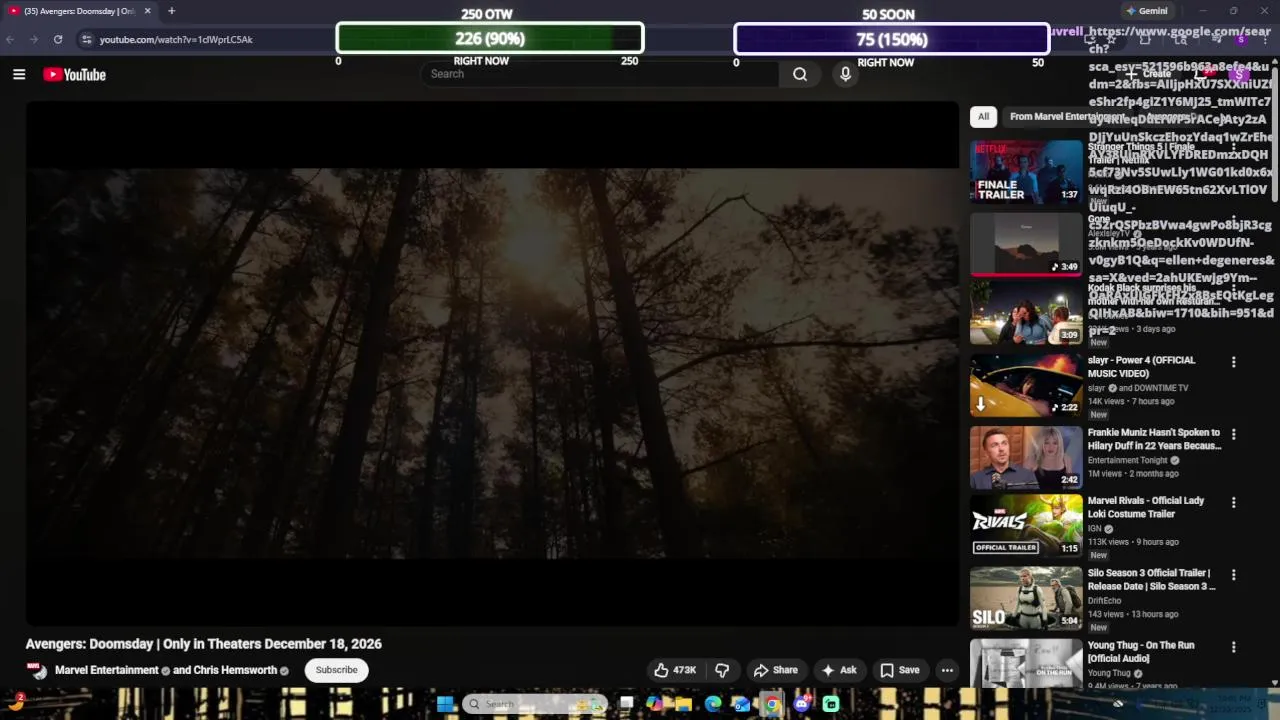Visit the DriftEcho channel name
This screenshot has height=720, width=1280.
(1105, 601)
